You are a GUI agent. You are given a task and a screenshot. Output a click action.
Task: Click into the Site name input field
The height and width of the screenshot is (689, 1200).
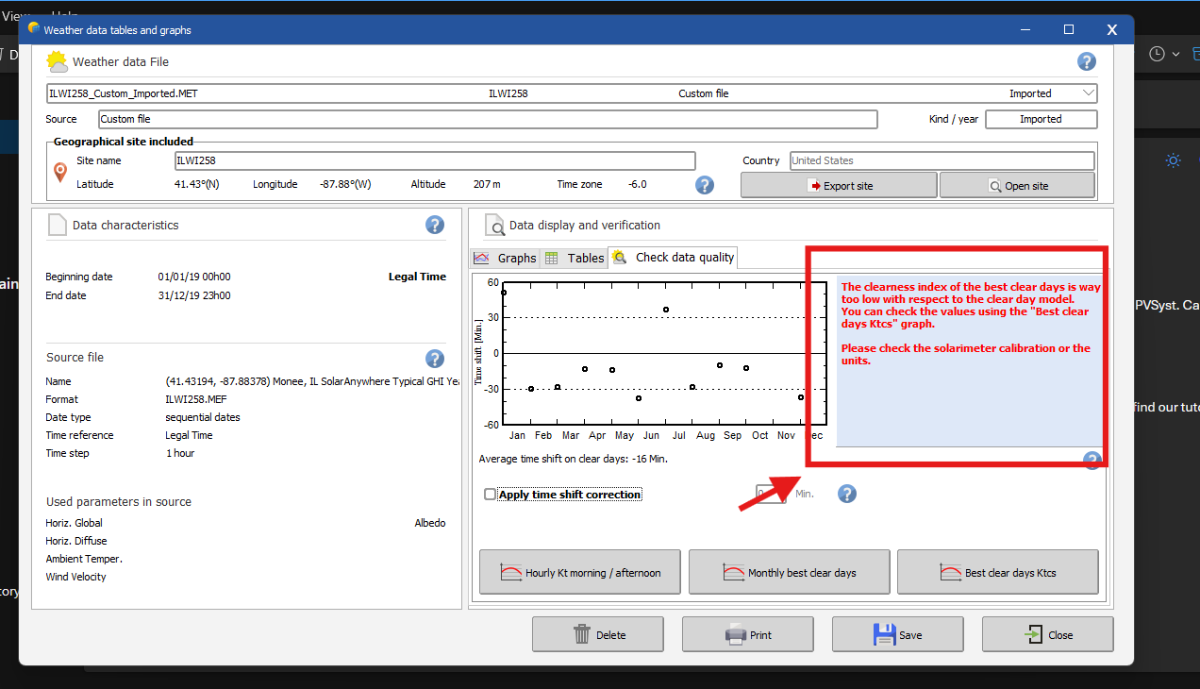pos(434,160)
